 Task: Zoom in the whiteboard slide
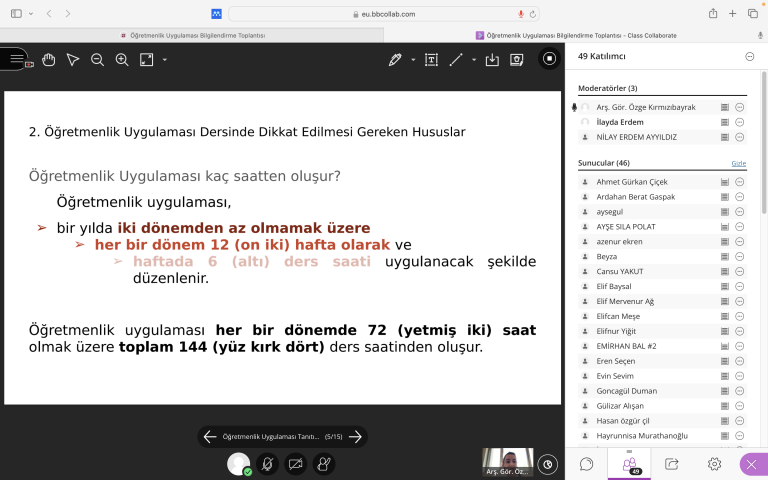122,60
